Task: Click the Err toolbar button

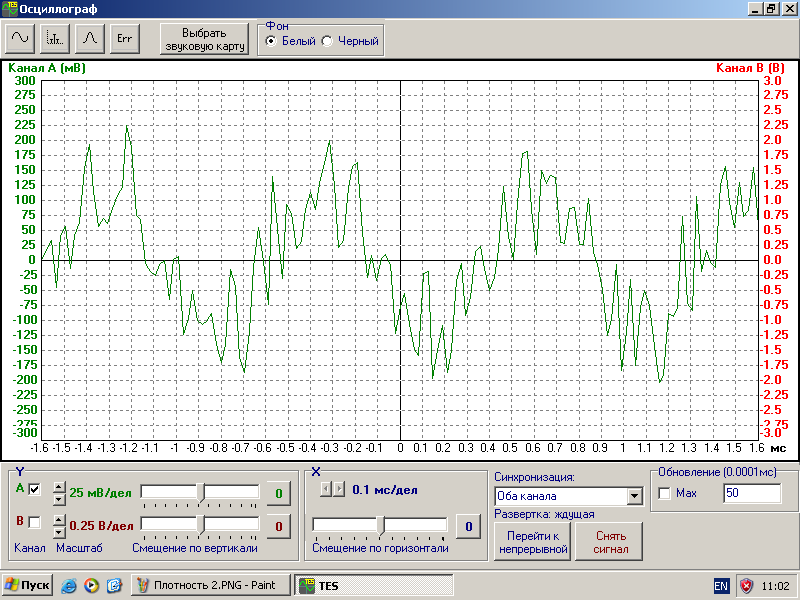Action: click(x=124, y=38)
